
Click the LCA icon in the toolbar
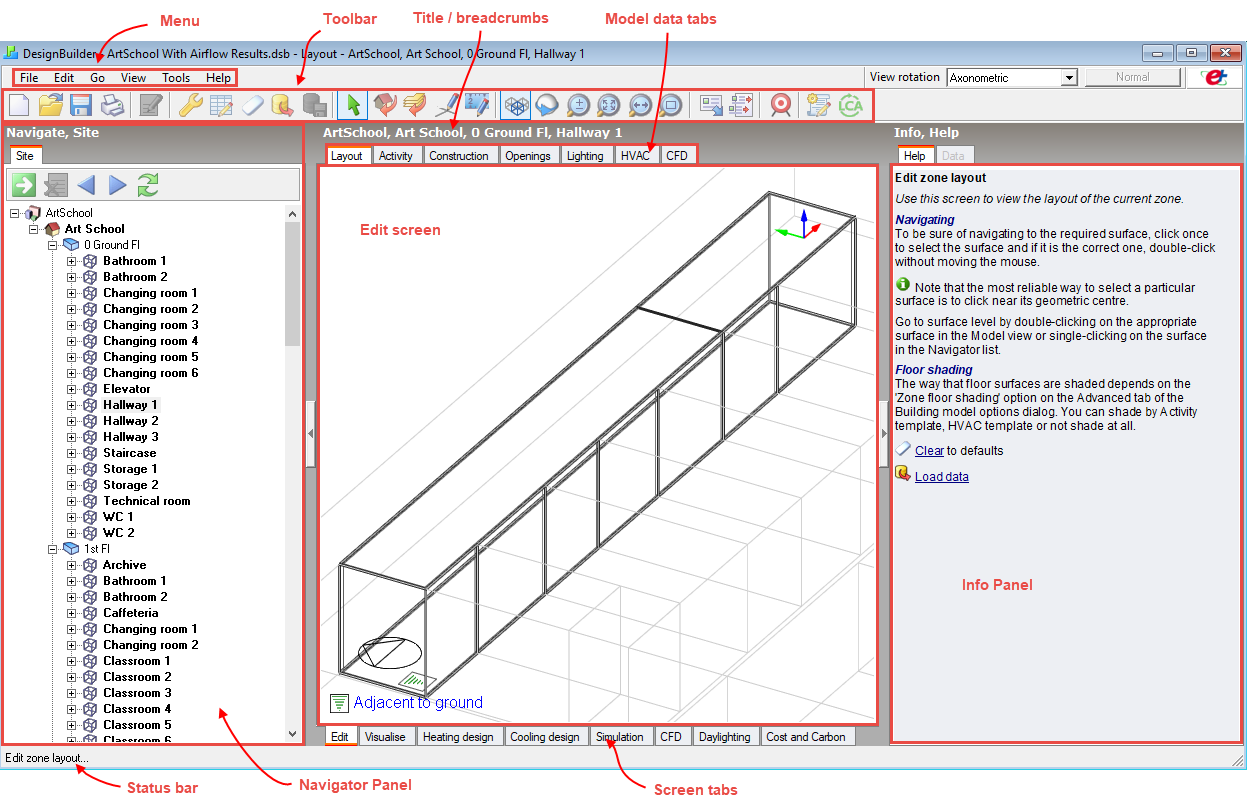coord(850,104)
